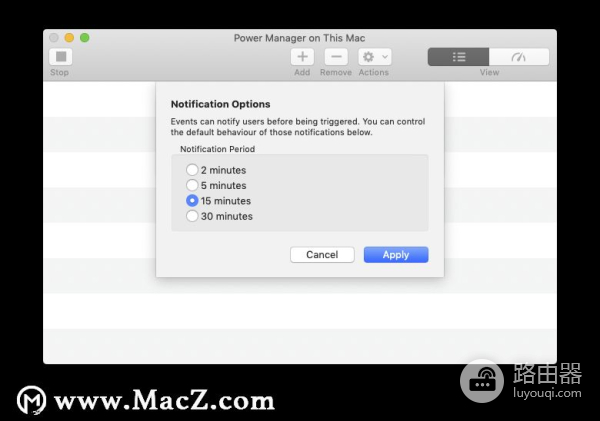
Task: Switch to the gauge view segment
Action: point(519,57)
